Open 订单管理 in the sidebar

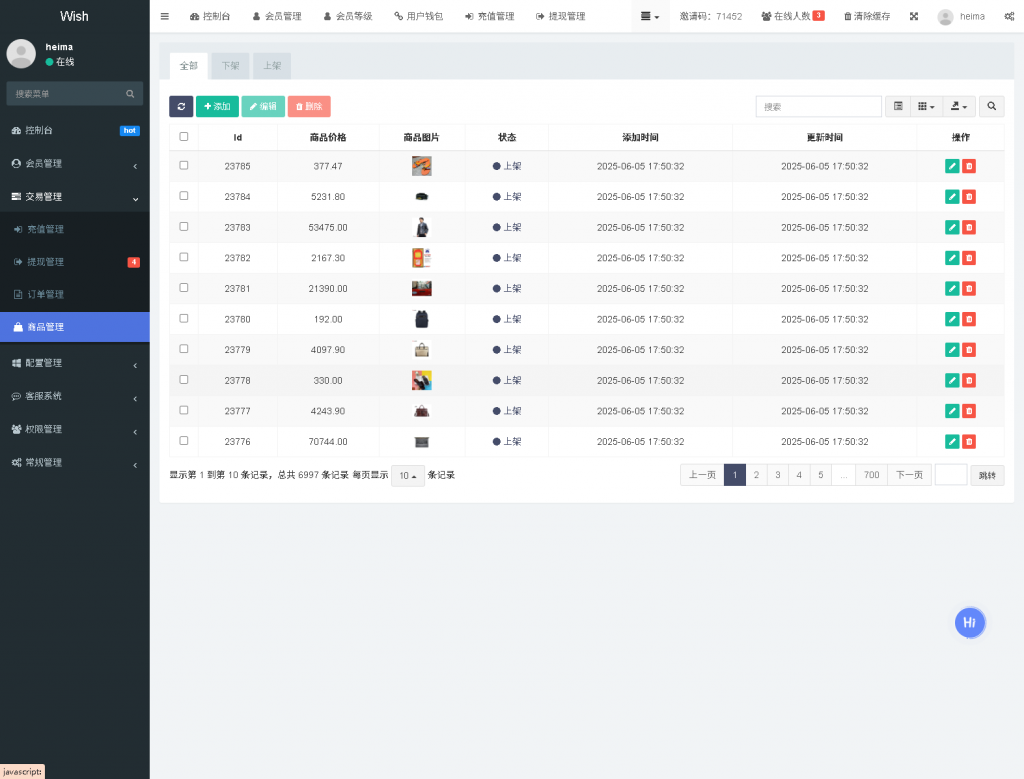tap(45, 295)
